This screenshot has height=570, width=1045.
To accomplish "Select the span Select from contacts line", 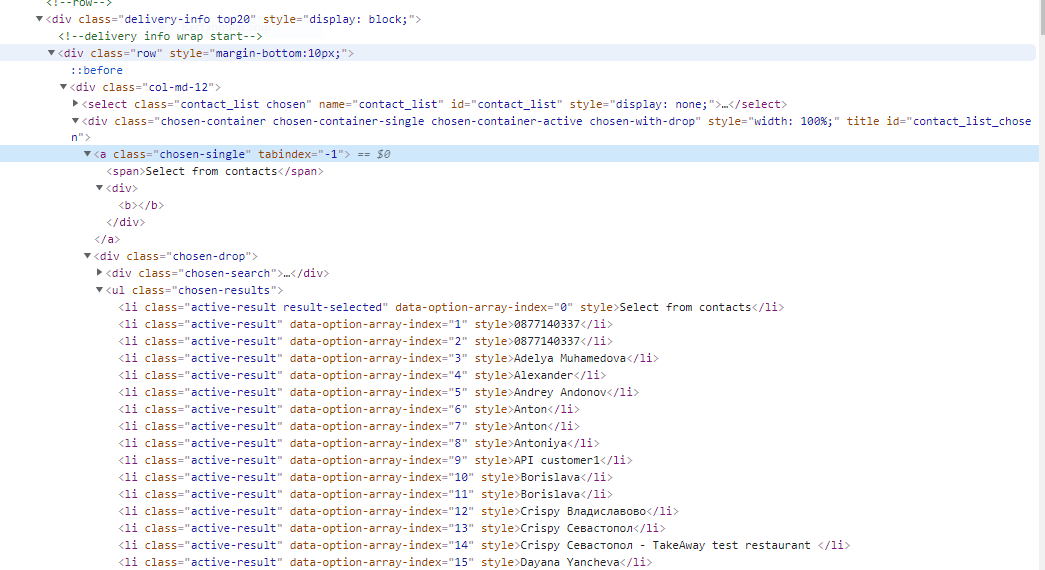I will coord(215,171).
